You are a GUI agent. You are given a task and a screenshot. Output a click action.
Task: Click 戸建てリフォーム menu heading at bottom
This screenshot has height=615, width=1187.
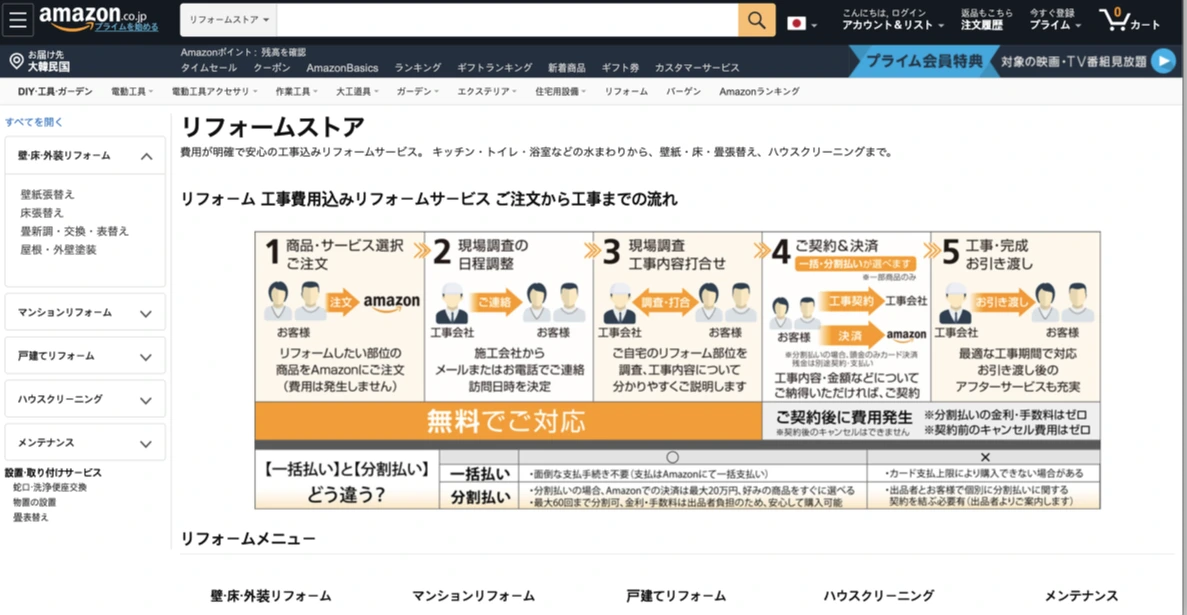(676, 596)
